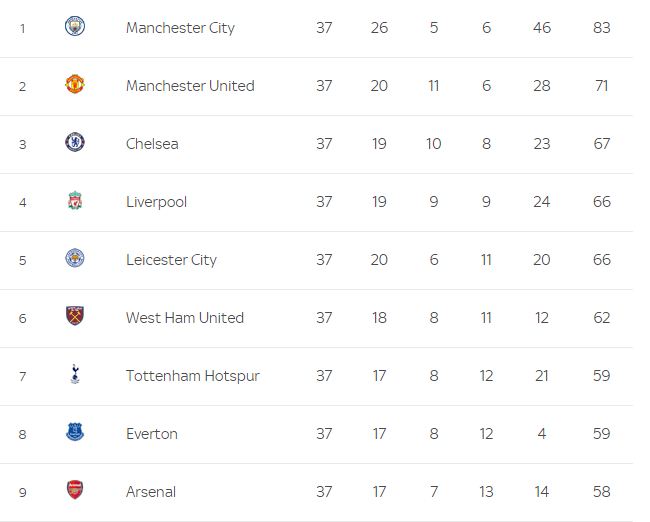Click the Arsenal cannon crest
The width and height of the screenshot is (650, 522).
tap(75, 491)
